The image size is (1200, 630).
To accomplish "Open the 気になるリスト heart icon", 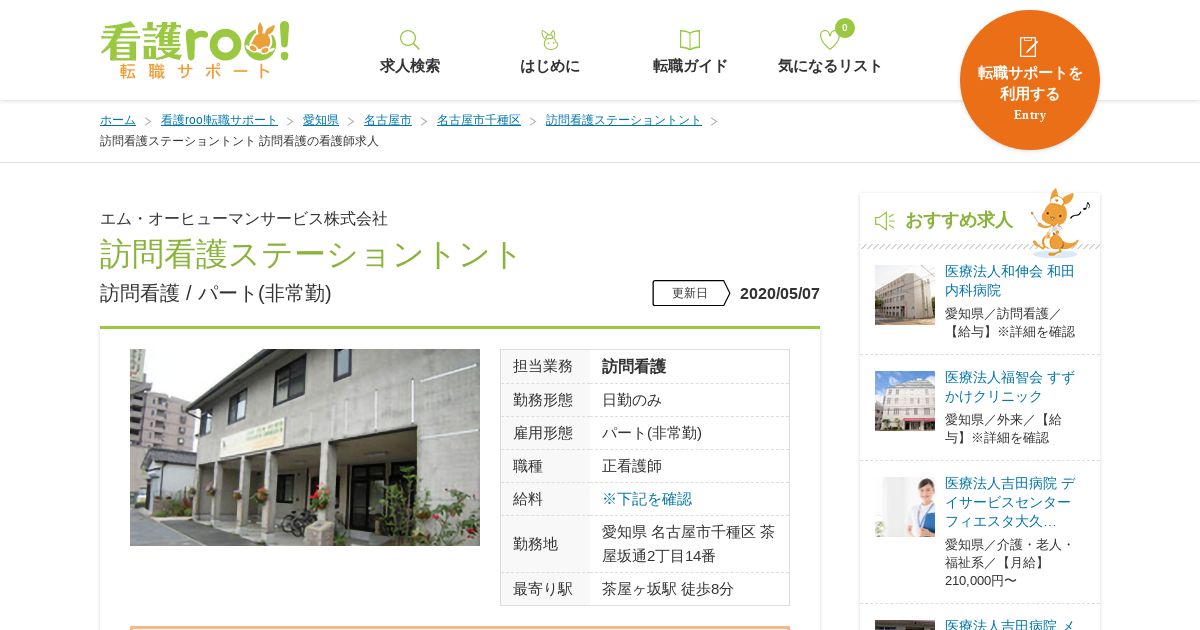I will 830,40.
